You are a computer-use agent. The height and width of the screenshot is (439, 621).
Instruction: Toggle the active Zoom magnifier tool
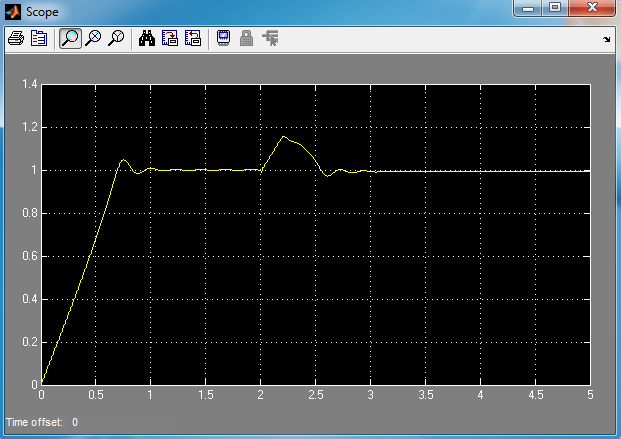coord(70,39)
